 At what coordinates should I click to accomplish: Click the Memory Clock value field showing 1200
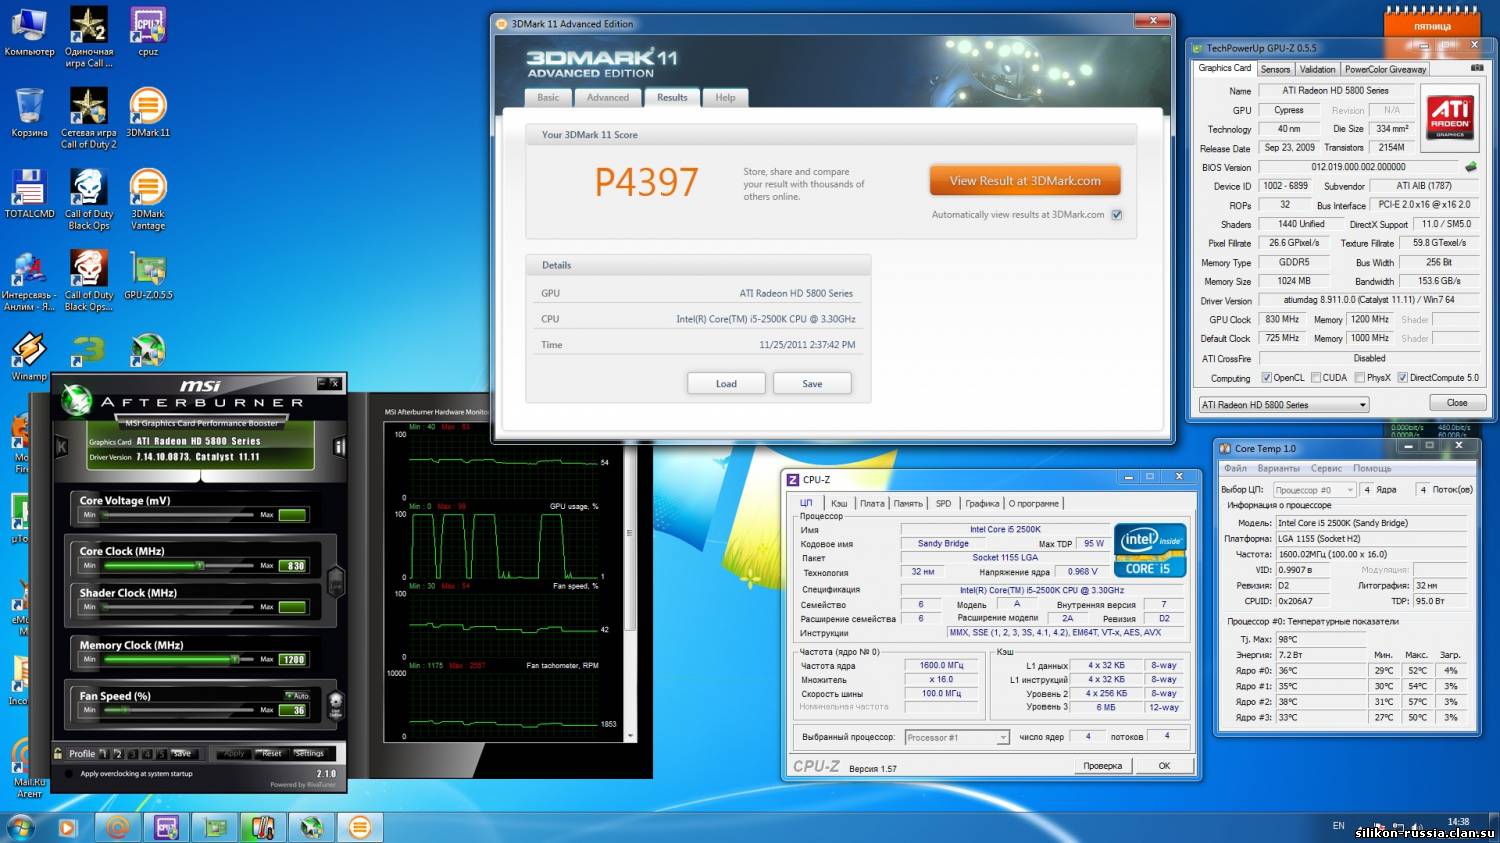point(293,660)
